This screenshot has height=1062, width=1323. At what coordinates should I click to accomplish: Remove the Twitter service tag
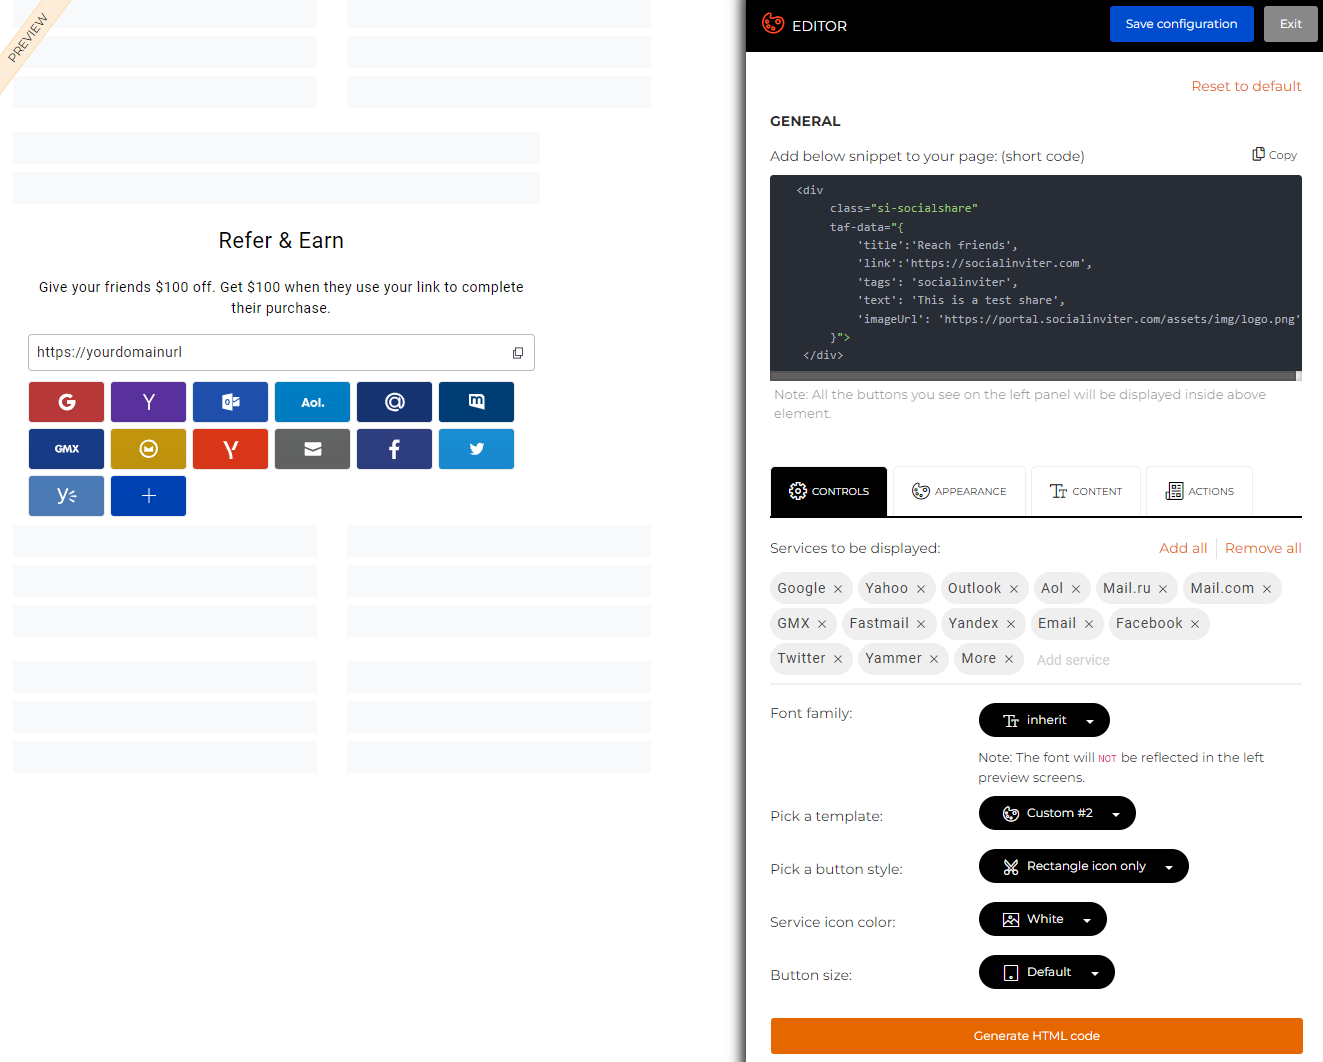838,659
